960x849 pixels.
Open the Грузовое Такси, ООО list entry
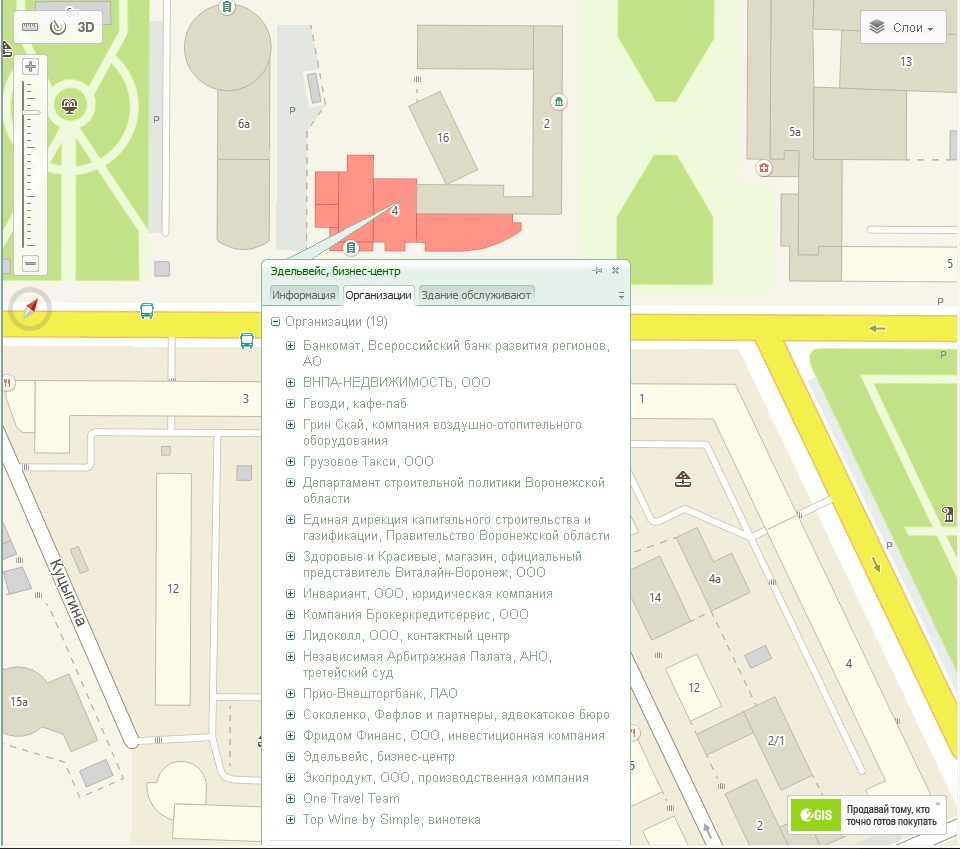click(x=368, y=461)
